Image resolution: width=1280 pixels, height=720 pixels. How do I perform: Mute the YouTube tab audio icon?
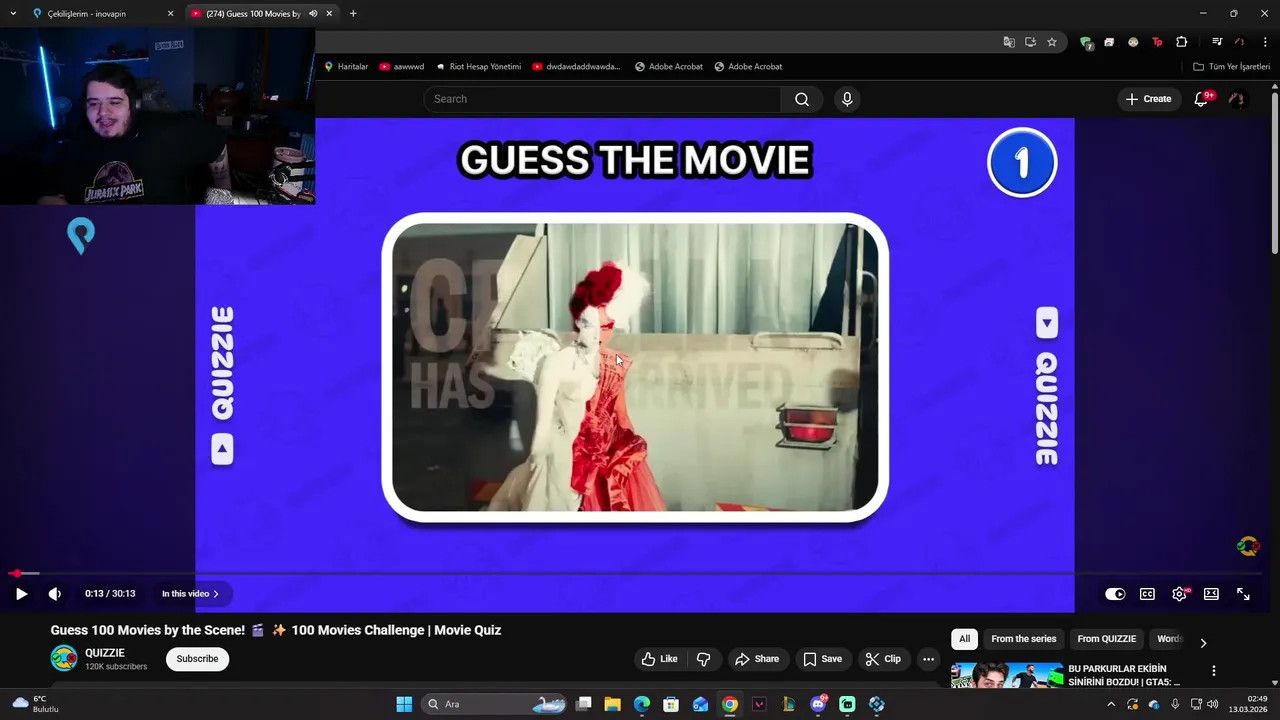point(313,14)
